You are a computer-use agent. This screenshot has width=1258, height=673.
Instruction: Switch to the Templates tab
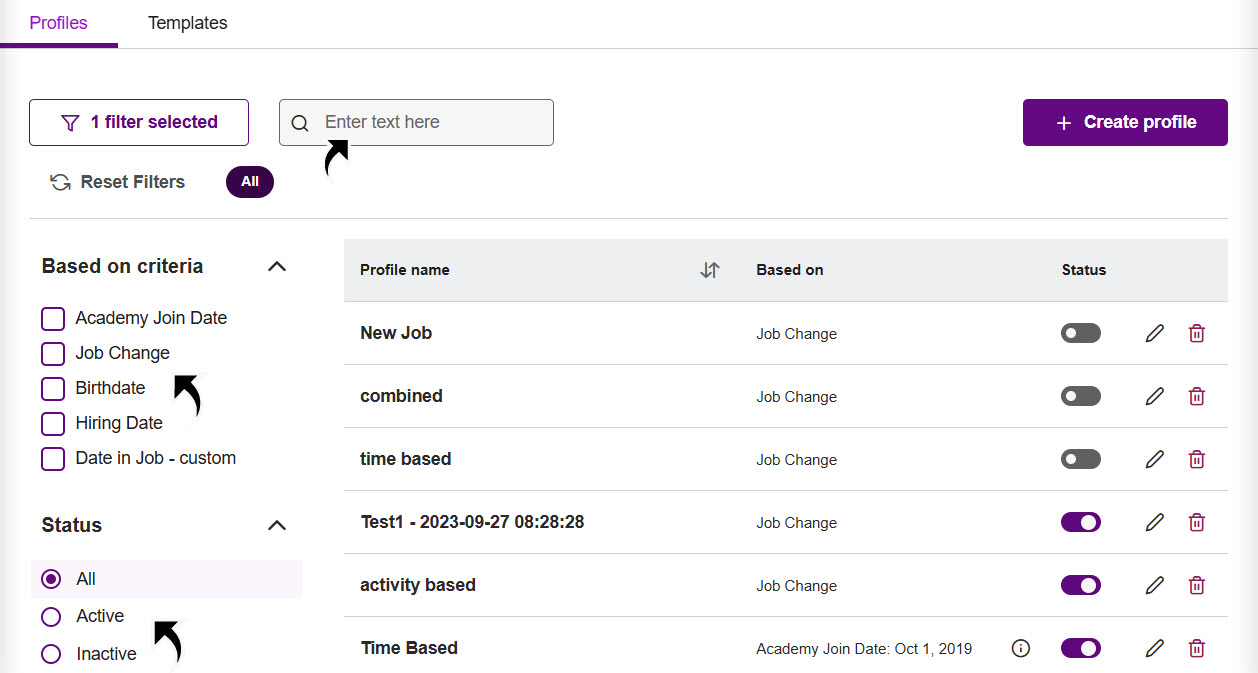point(188,22)
